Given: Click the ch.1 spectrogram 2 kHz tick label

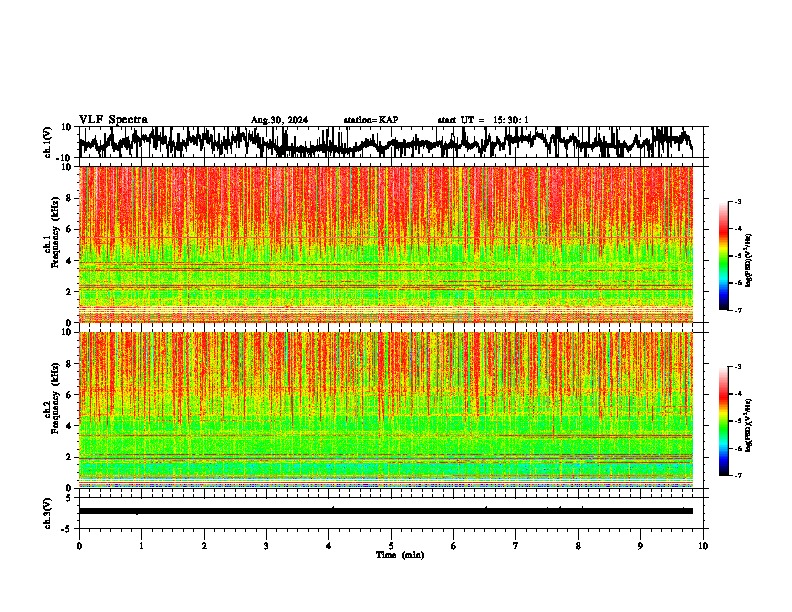Looking at the screenshot, I should 69,292.
